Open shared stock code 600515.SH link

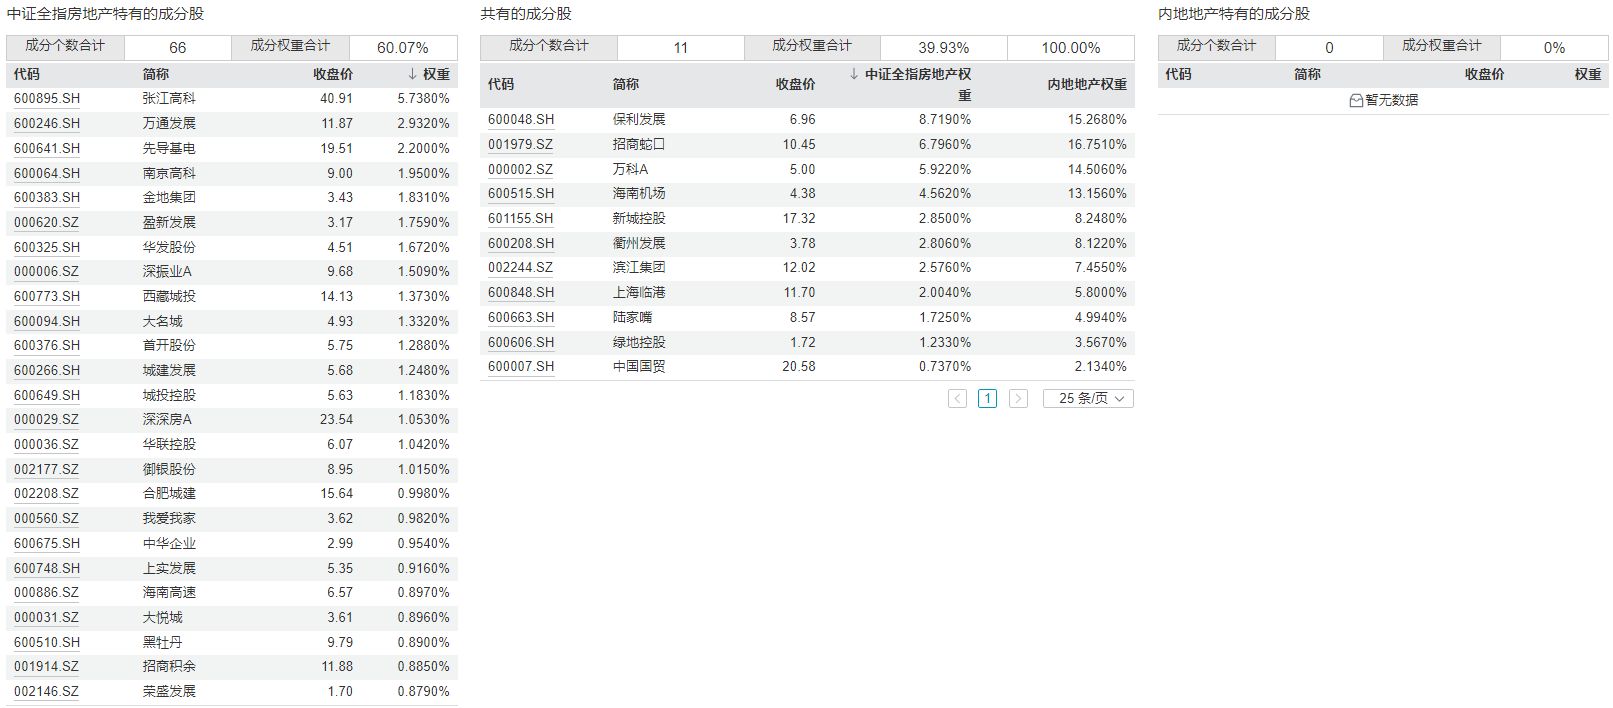521,193
